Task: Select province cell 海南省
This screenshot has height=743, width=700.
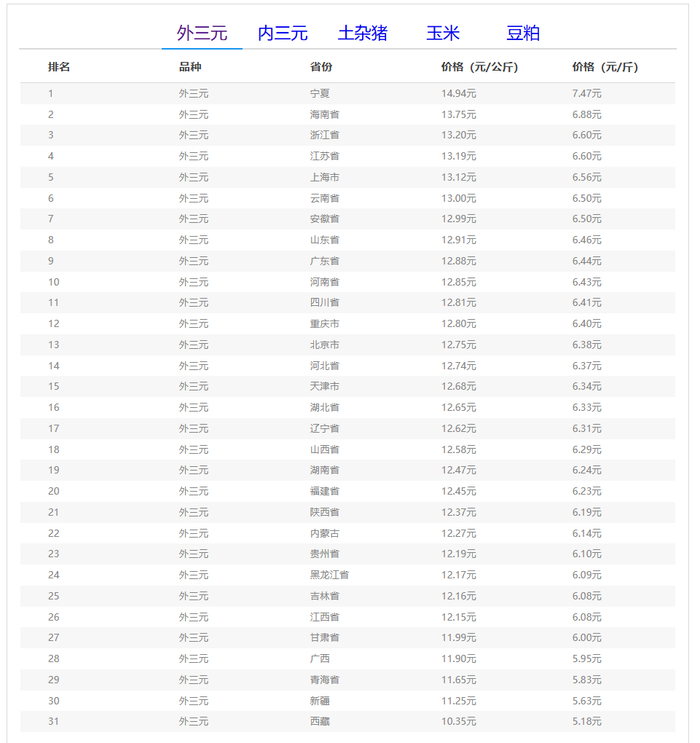Action: click(325, 114)
